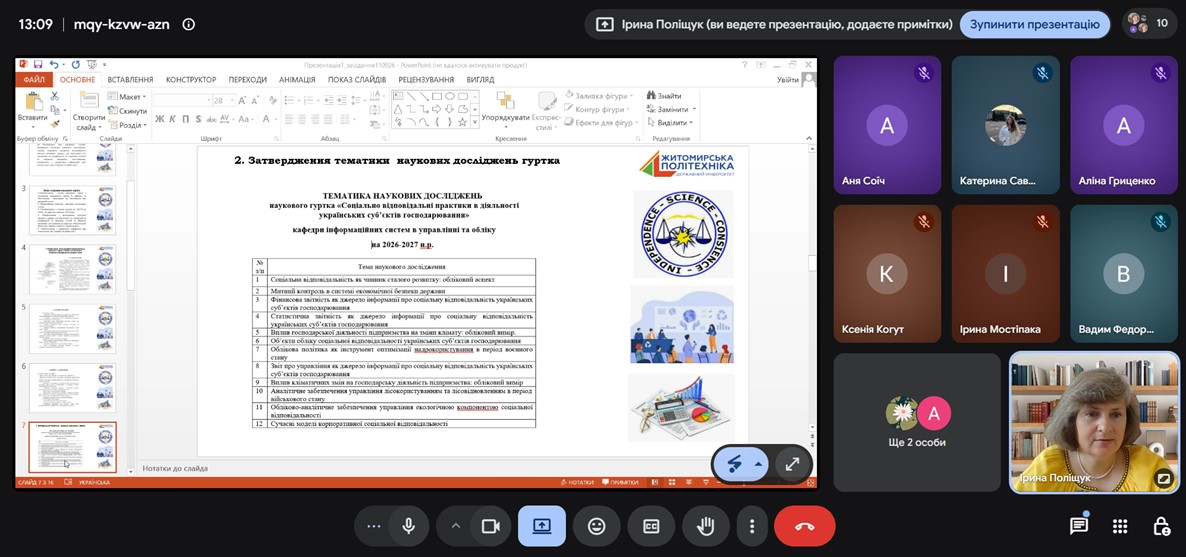
Task: Click Зупинити презентацію button
Action: click(1035, 24)
